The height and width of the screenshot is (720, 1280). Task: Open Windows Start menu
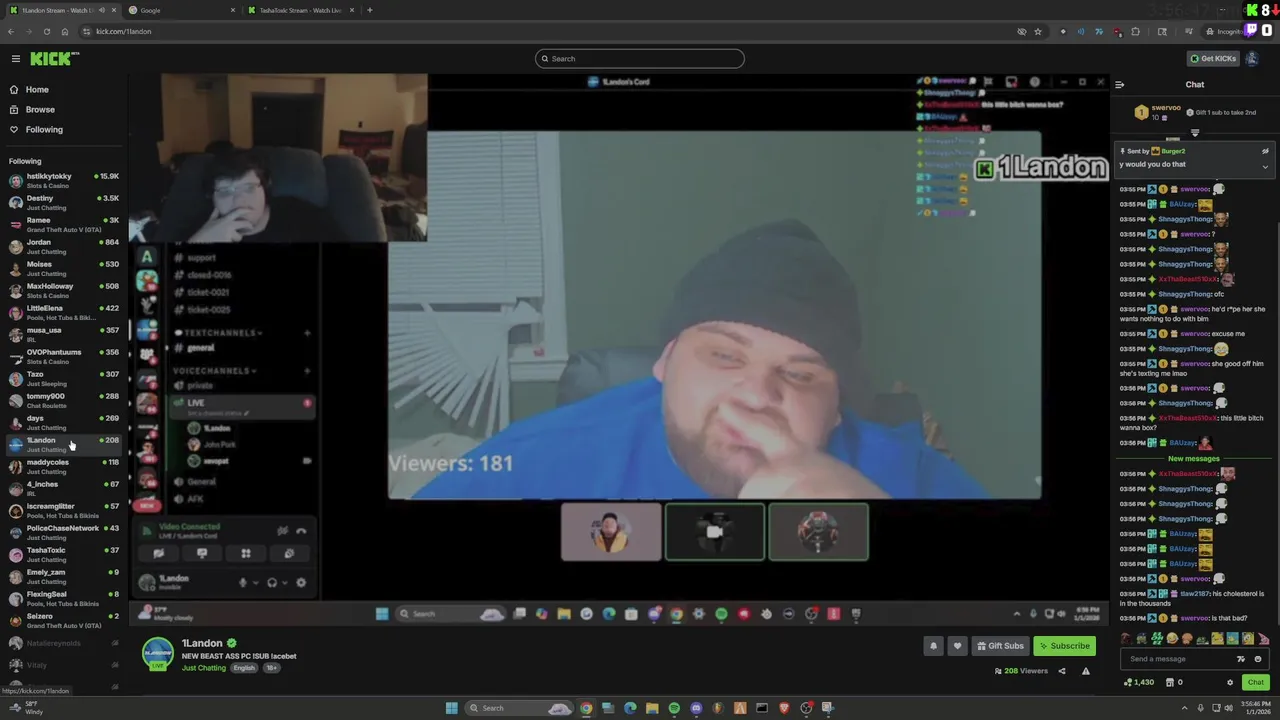click(x=451, y=708)
